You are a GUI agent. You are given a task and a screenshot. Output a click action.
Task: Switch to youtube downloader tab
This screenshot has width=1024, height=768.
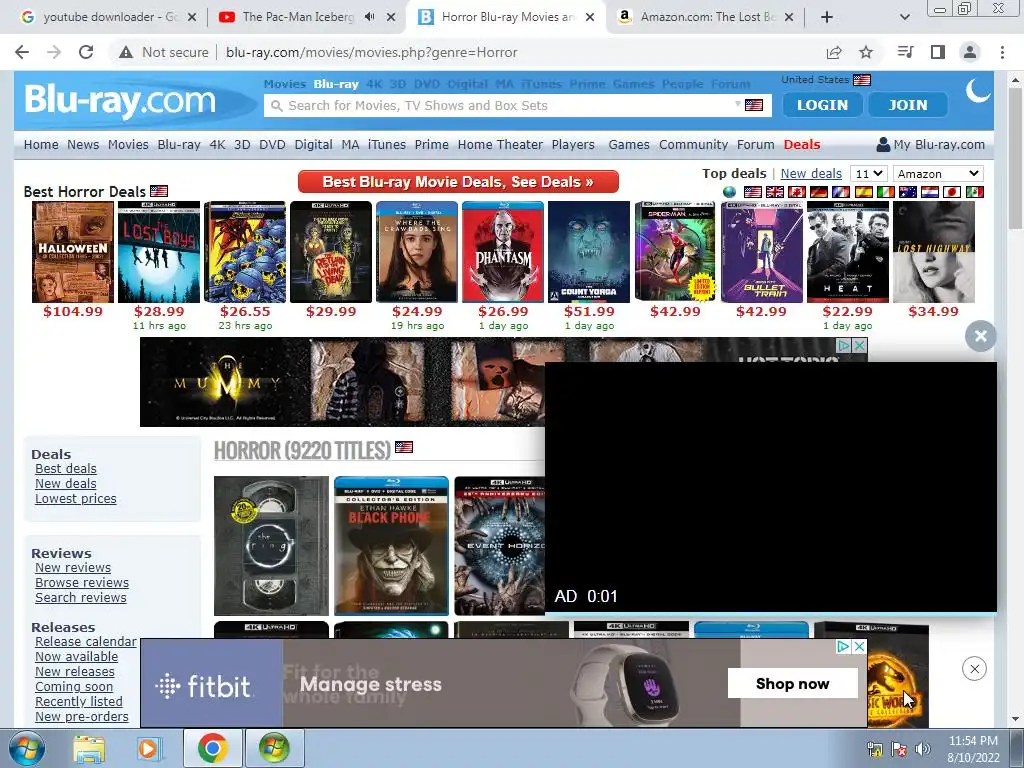(x=108, y=17)
